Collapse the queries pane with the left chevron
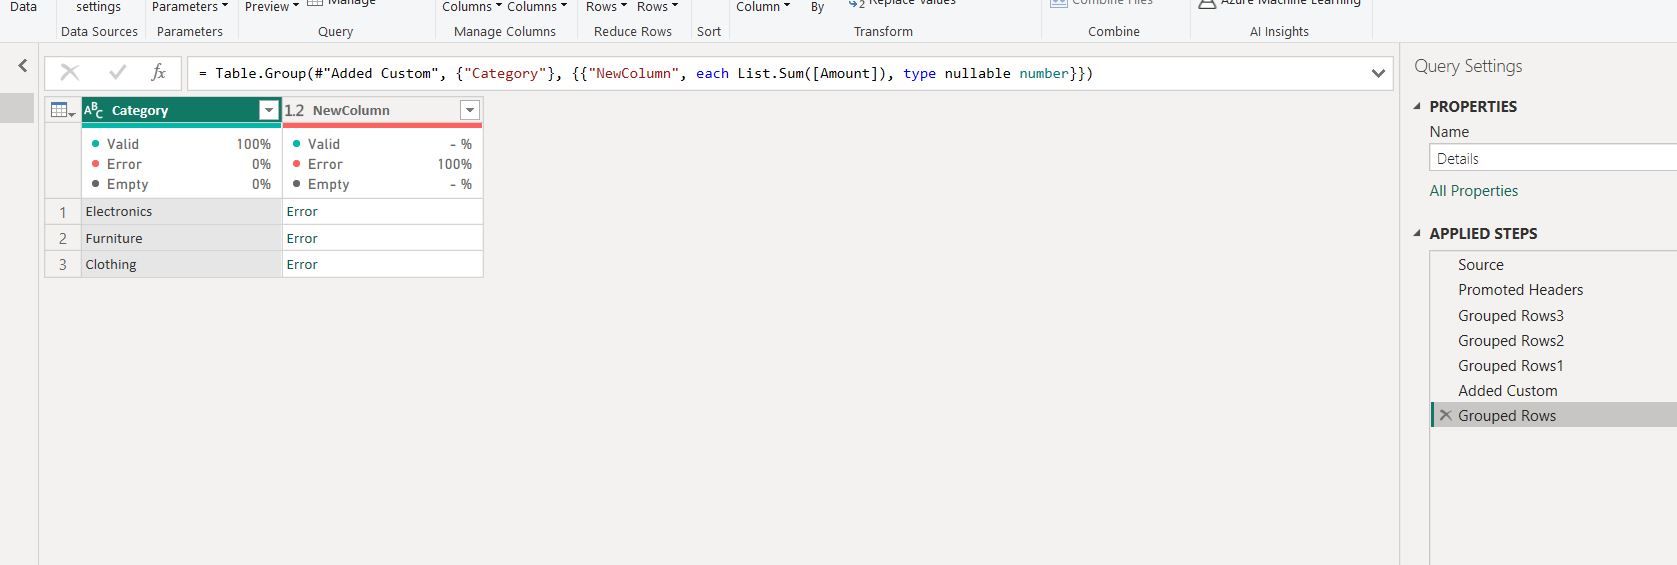Image resolution: width=1677 pixels, height=565 pixels. tap(22, 67)
